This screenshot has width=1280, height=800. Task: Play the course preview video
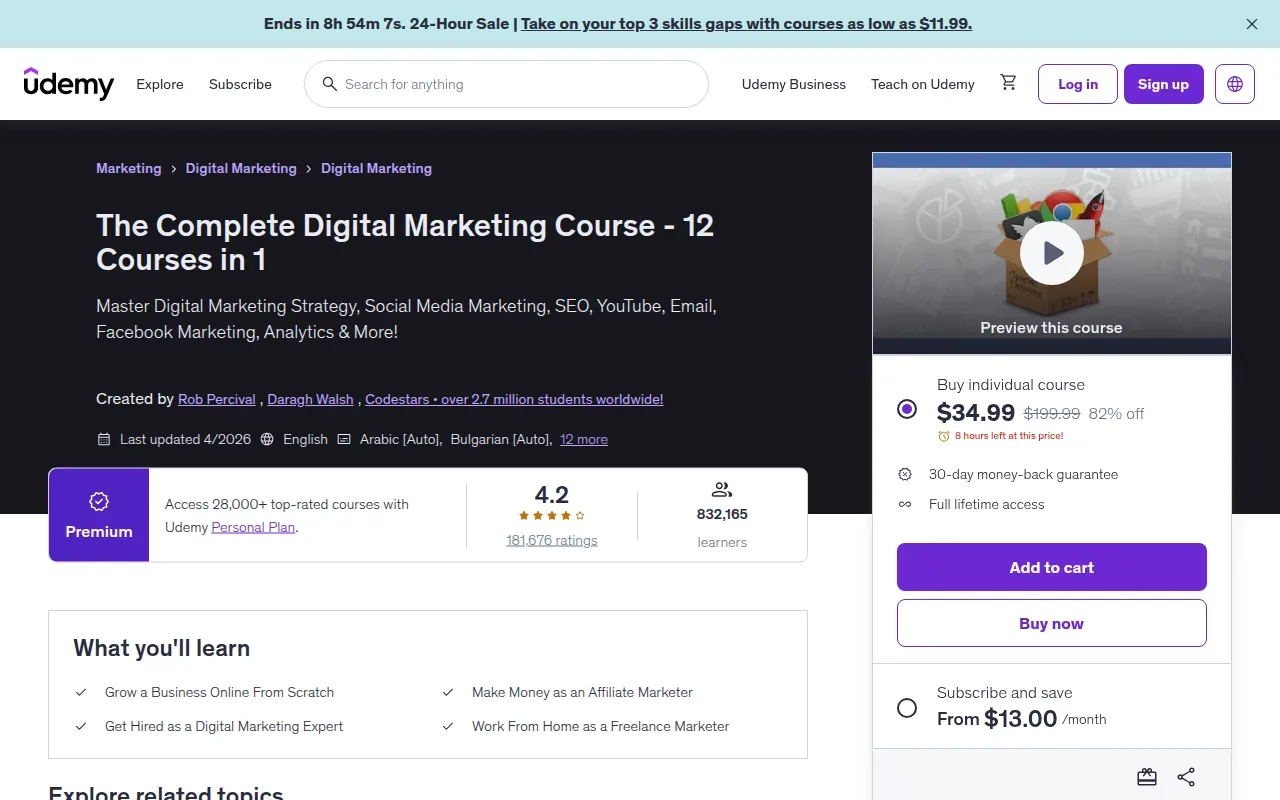(1052, 253)
